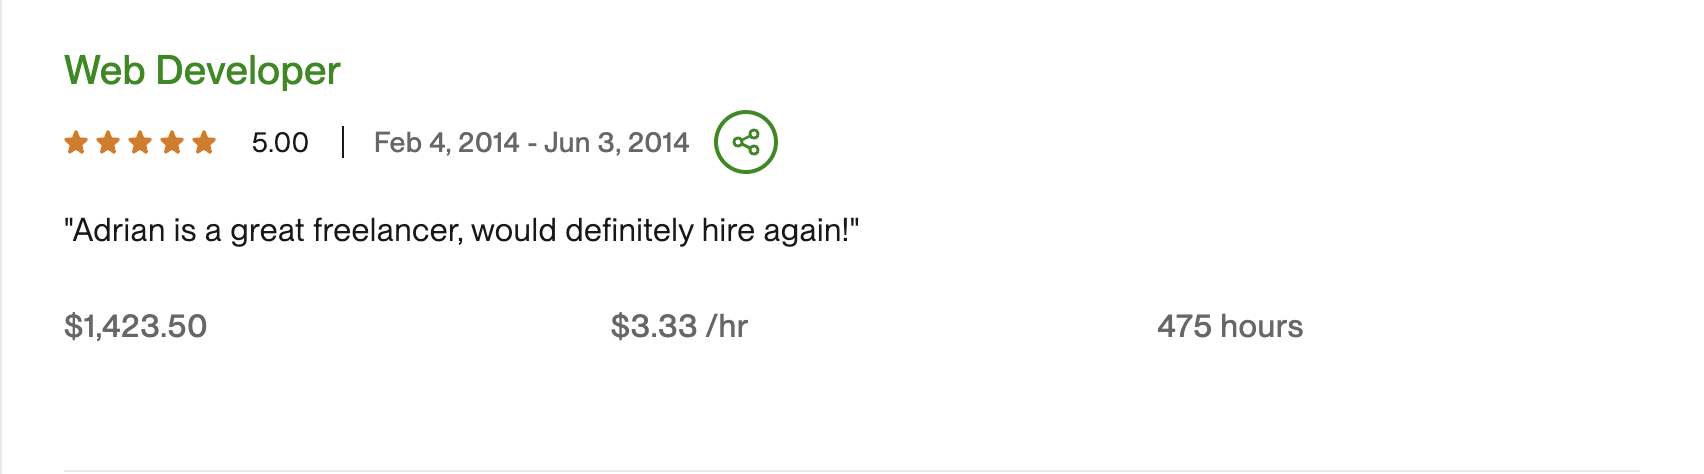Click the second orange rating star
The image size is (1704, 474).
(x=108, y=143)
